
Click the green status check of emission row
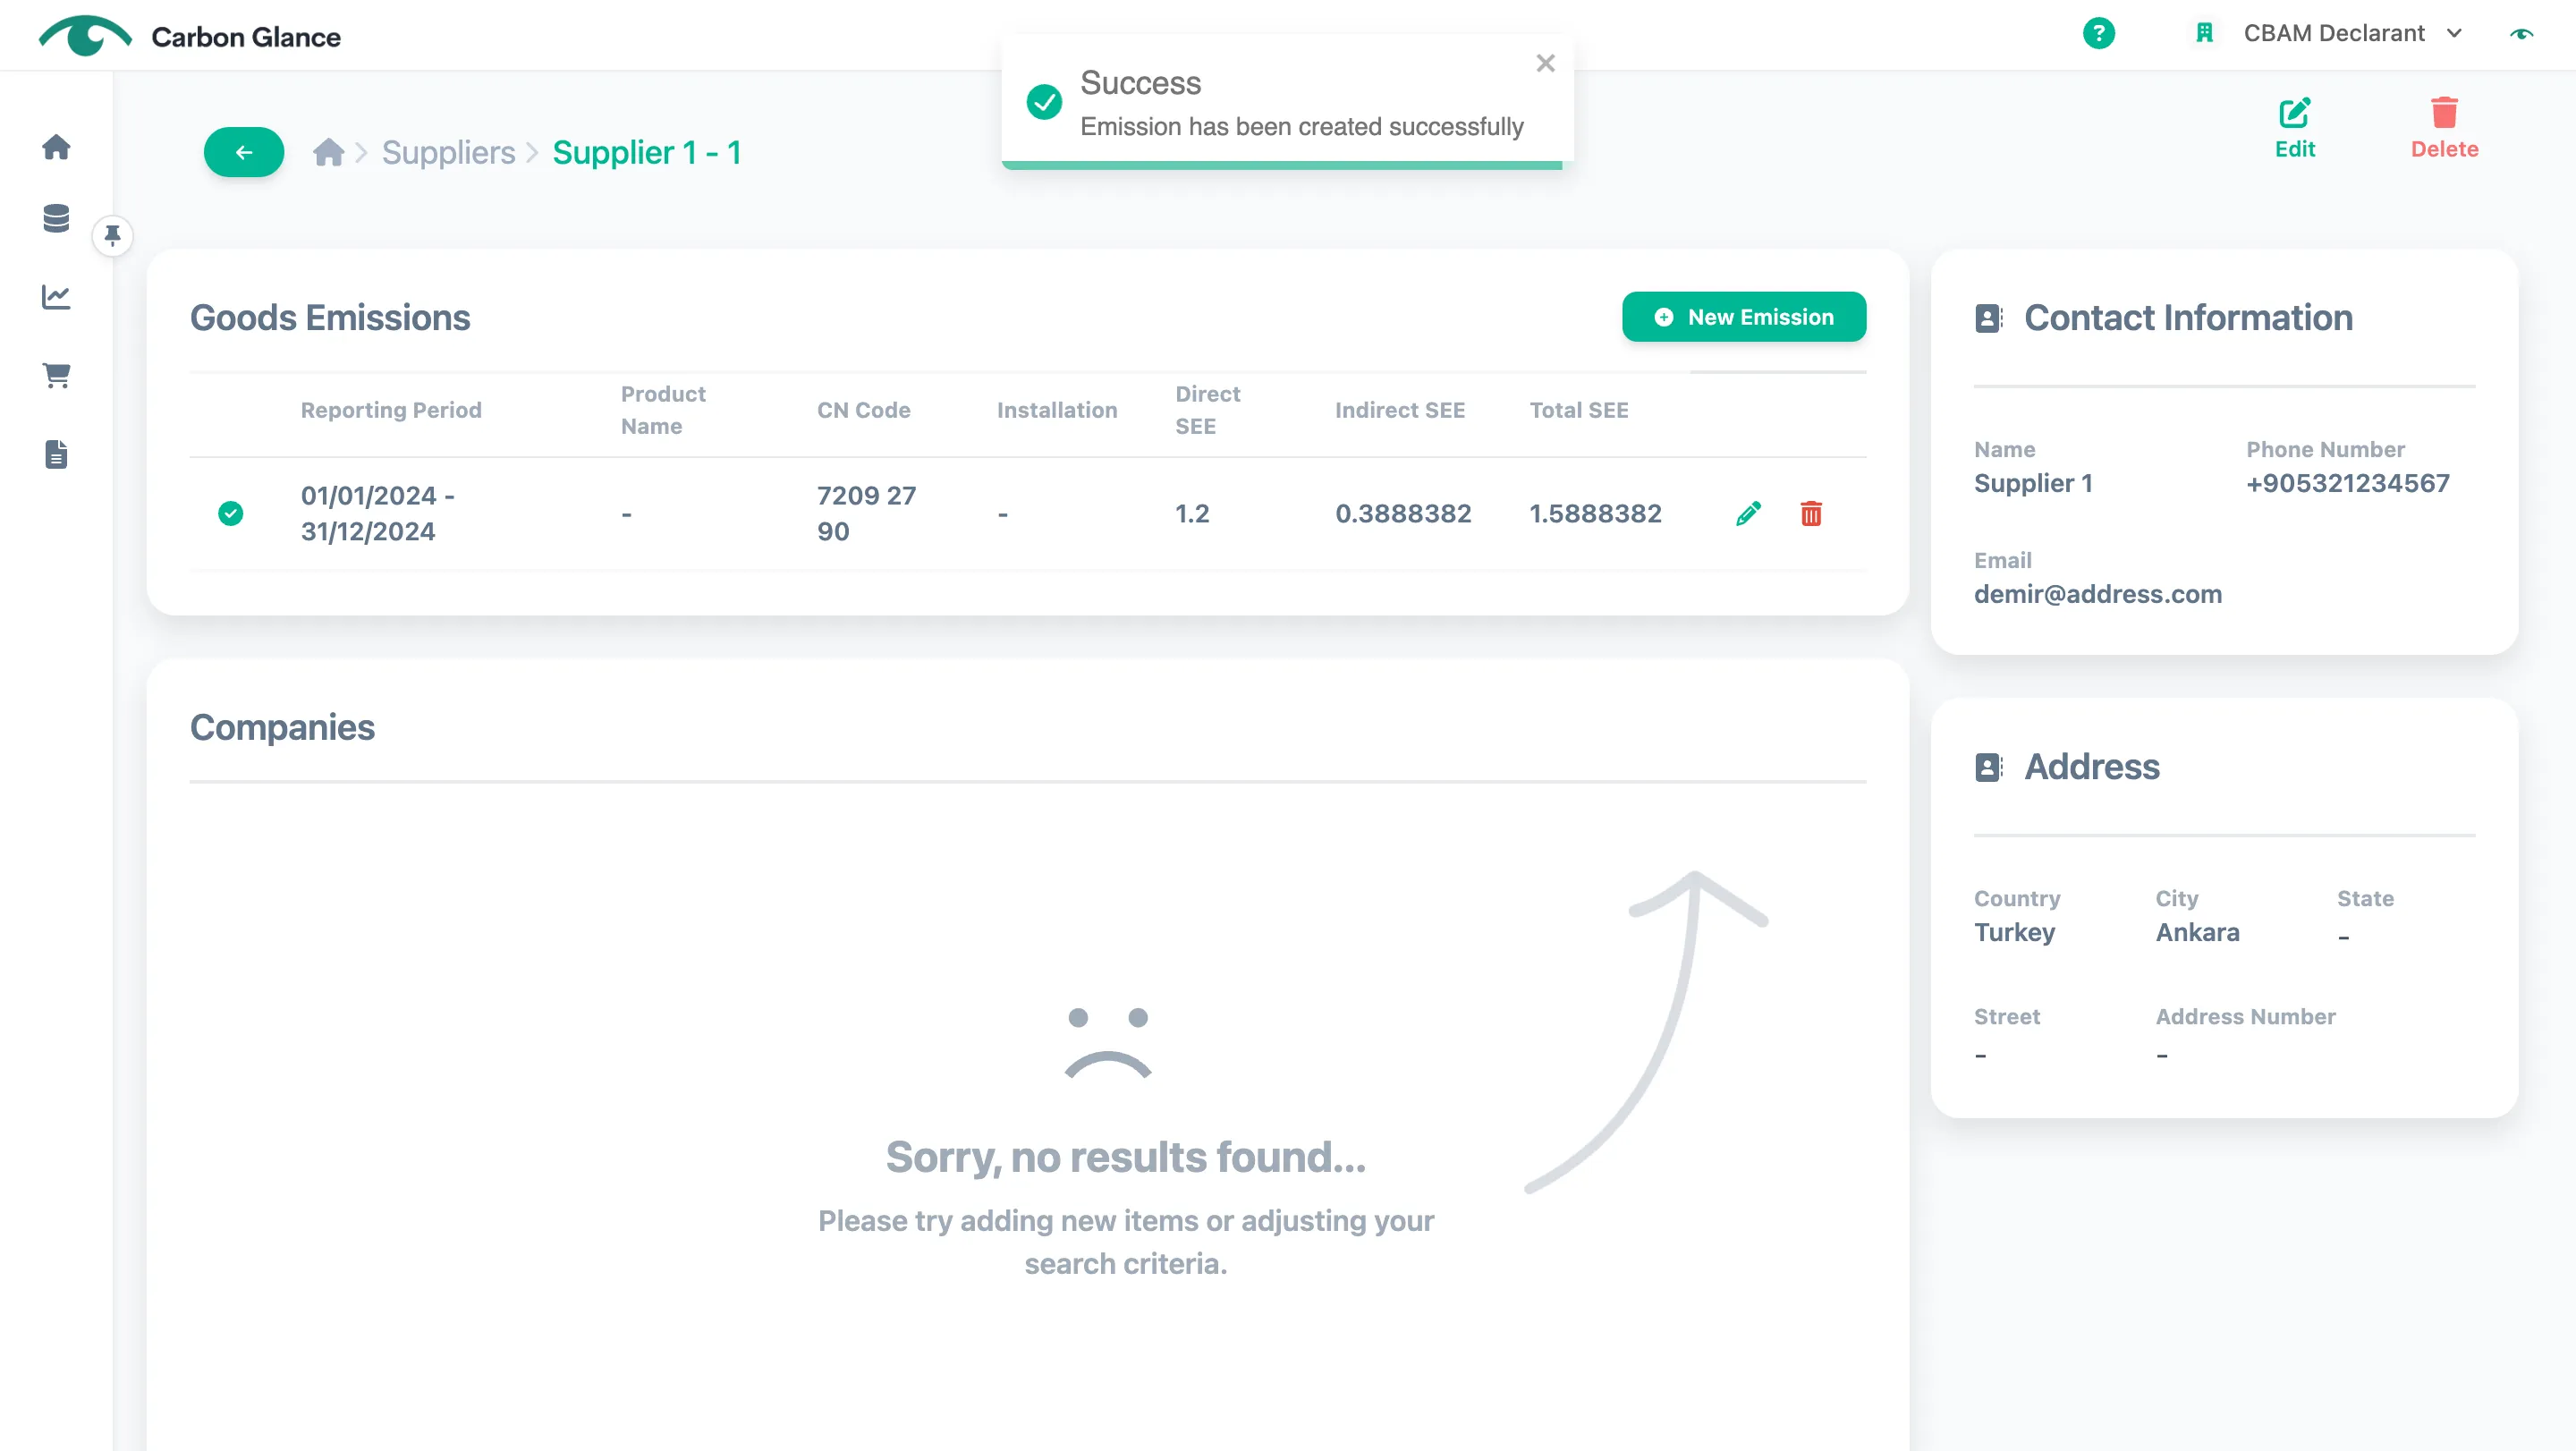coord(230,513)
